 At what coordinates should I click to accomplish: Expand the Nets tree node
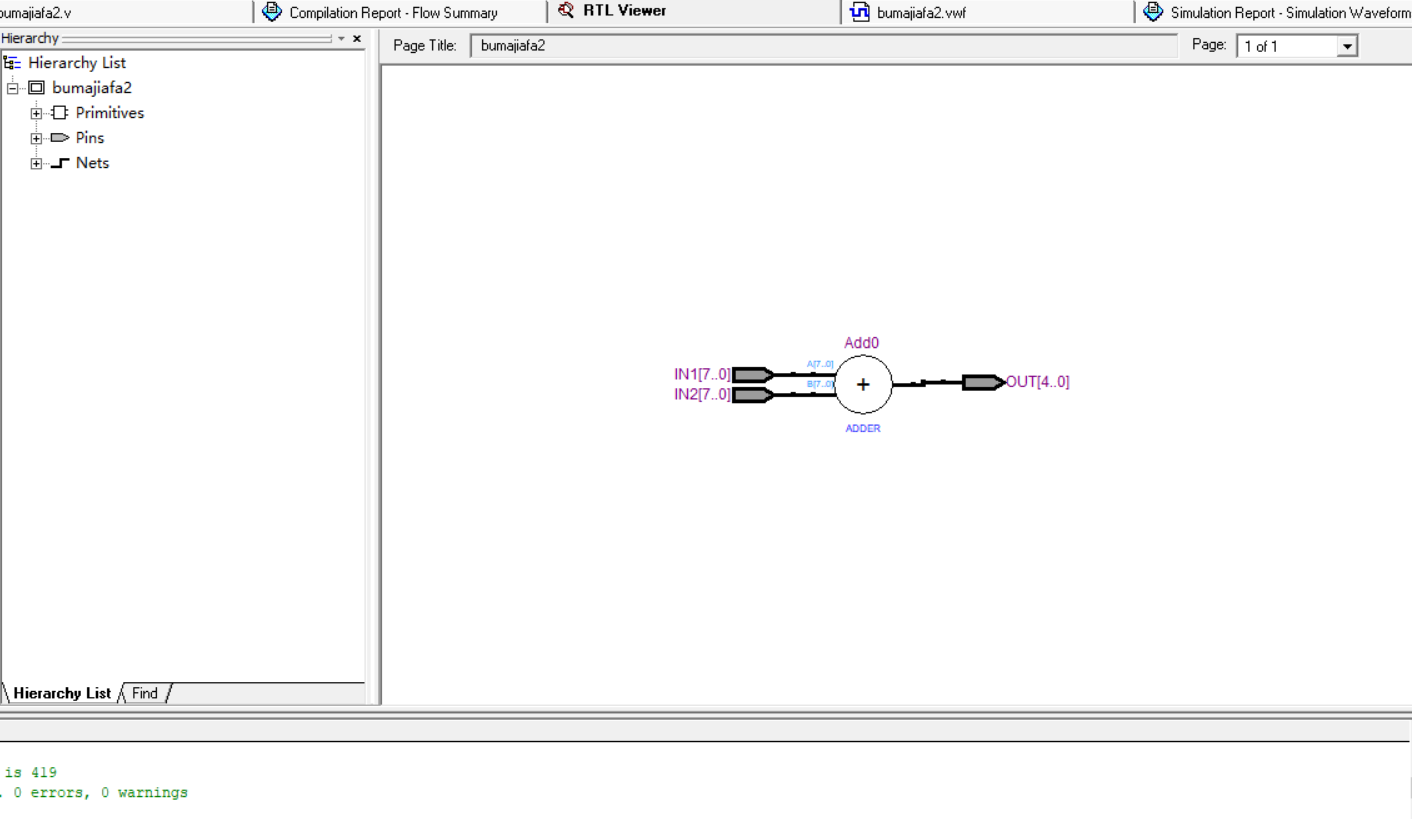click(x=36, y=163)
